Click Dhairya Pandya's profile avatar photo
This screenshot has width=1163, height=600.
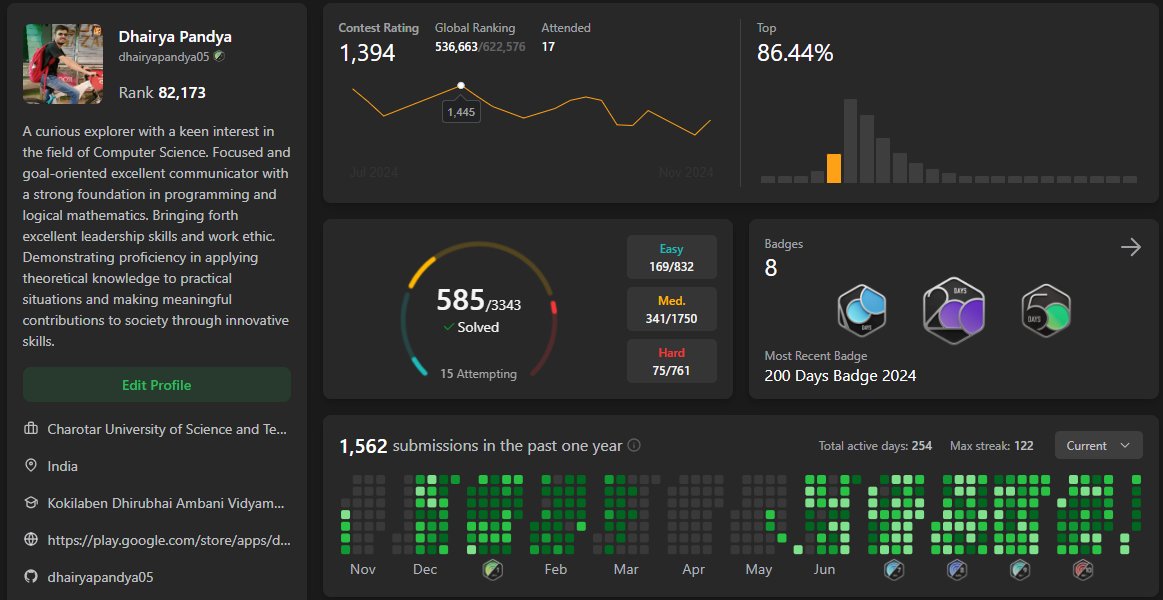pos(63,64)
